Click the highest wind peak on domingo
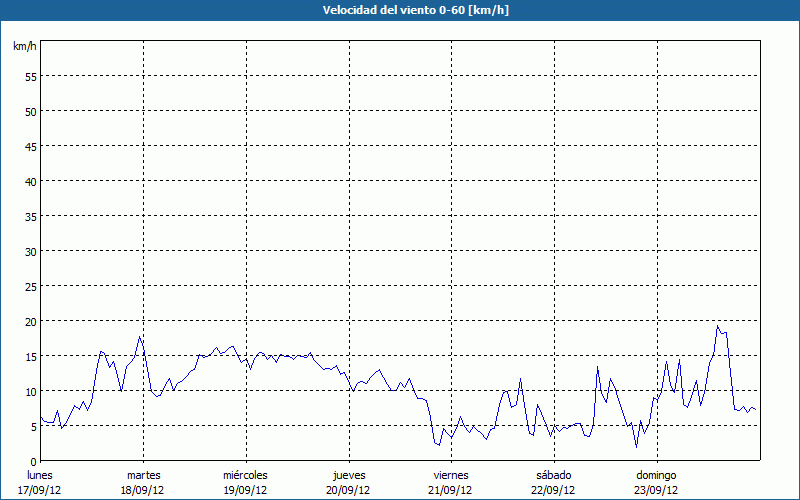Screen dimensions: 800x500 [x=717, y=326]
